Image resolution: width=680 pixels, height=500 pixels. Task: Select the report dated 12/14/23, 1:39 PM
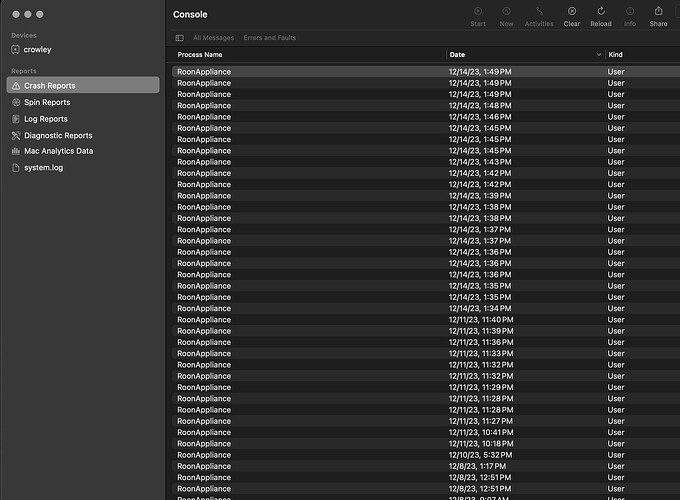pos(426,196)
